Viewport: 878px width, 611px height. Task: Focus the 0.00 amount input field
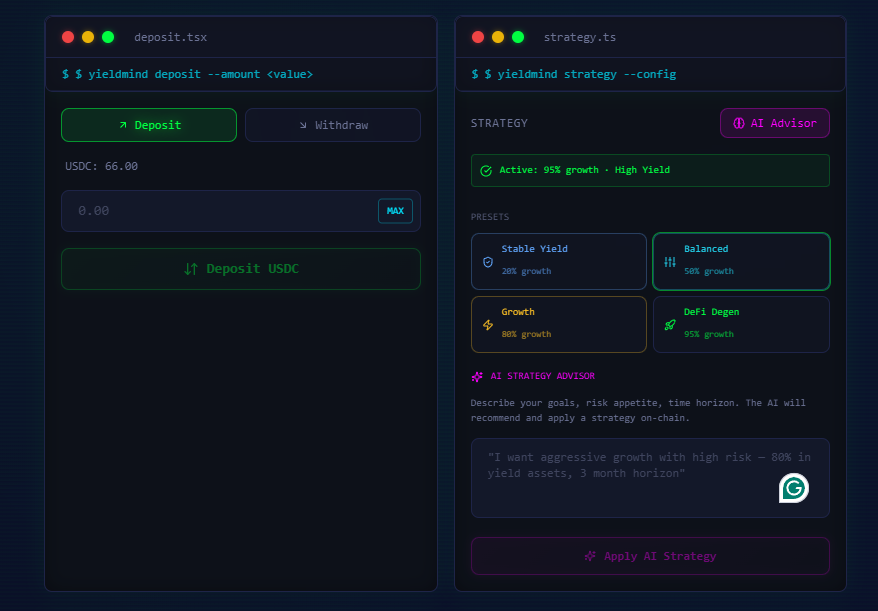coord(241,211)
